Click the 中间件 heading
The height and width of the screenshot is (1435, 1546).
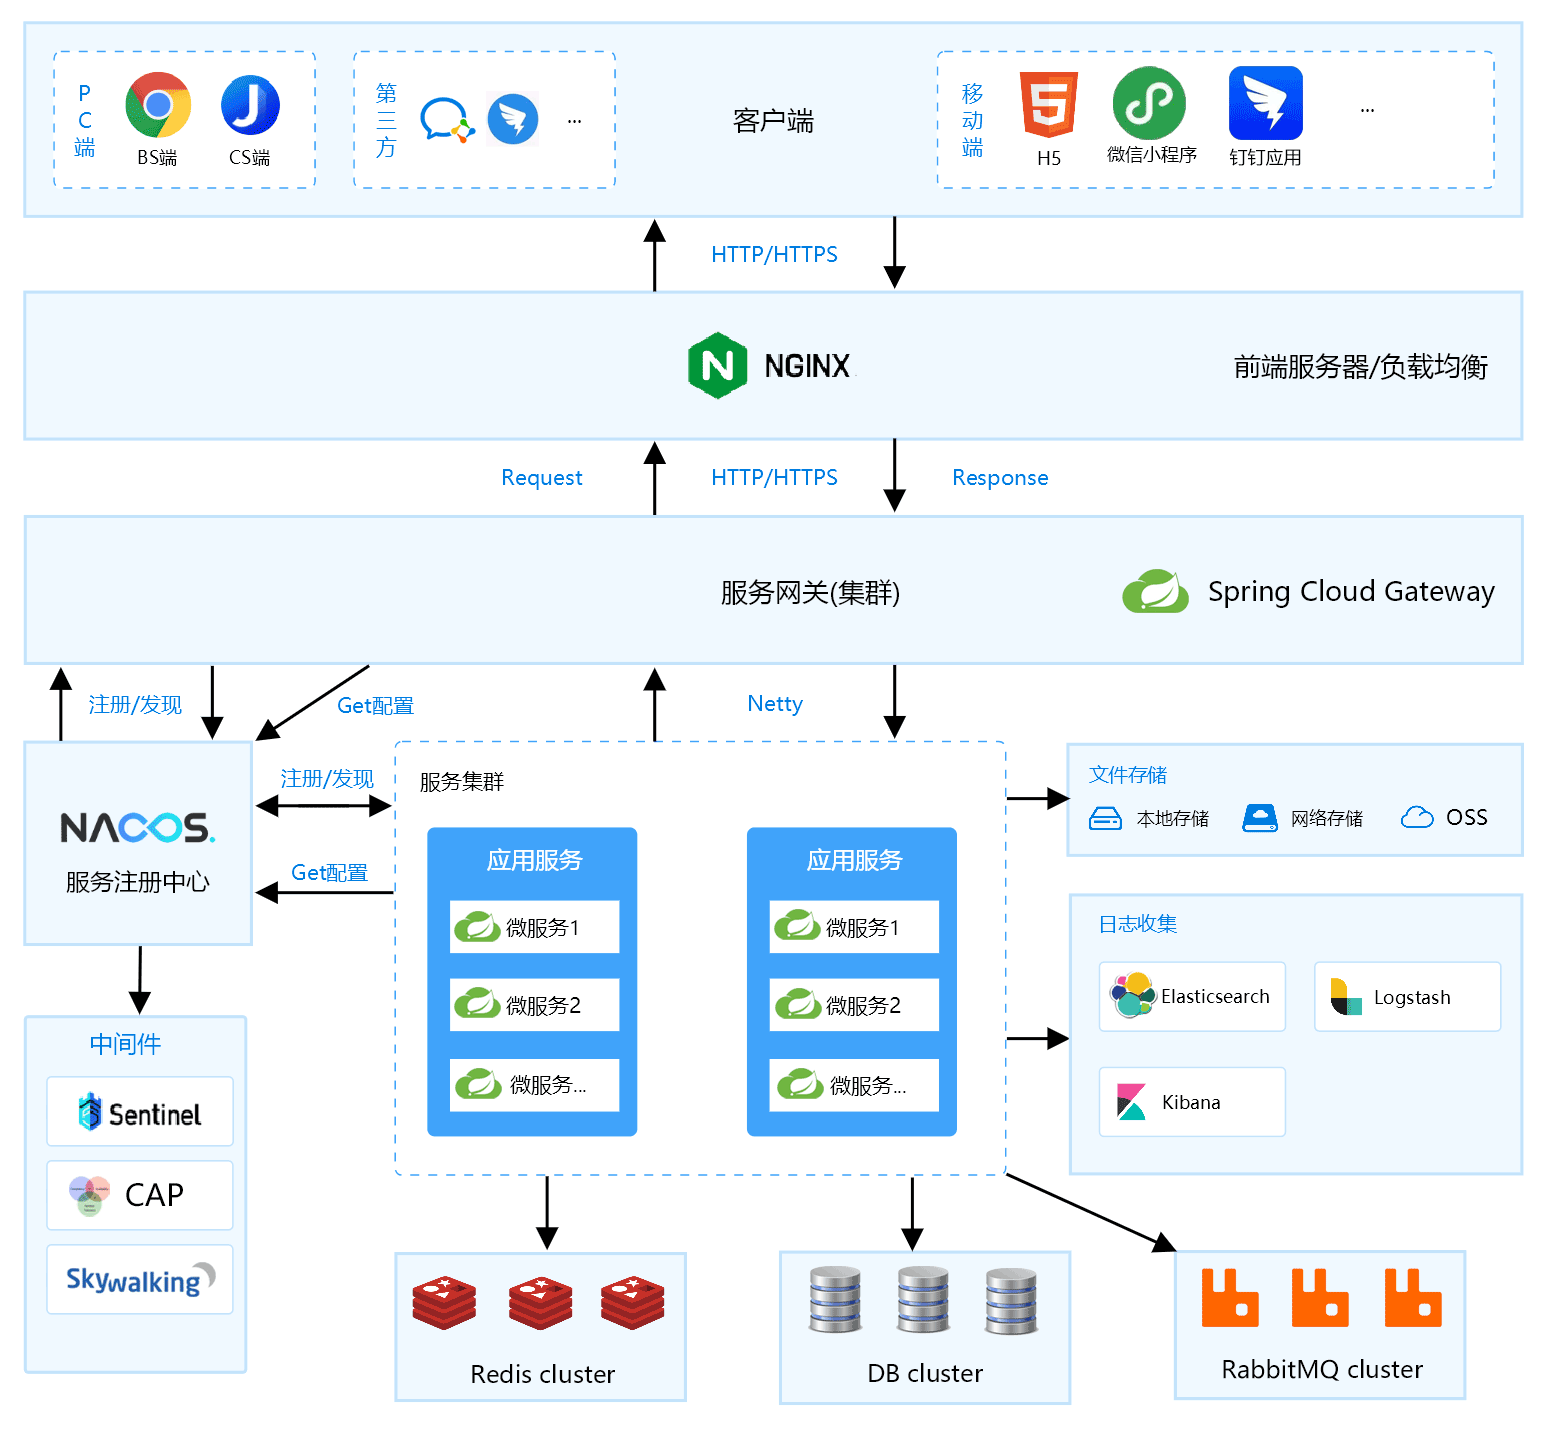click(125, 1044)
